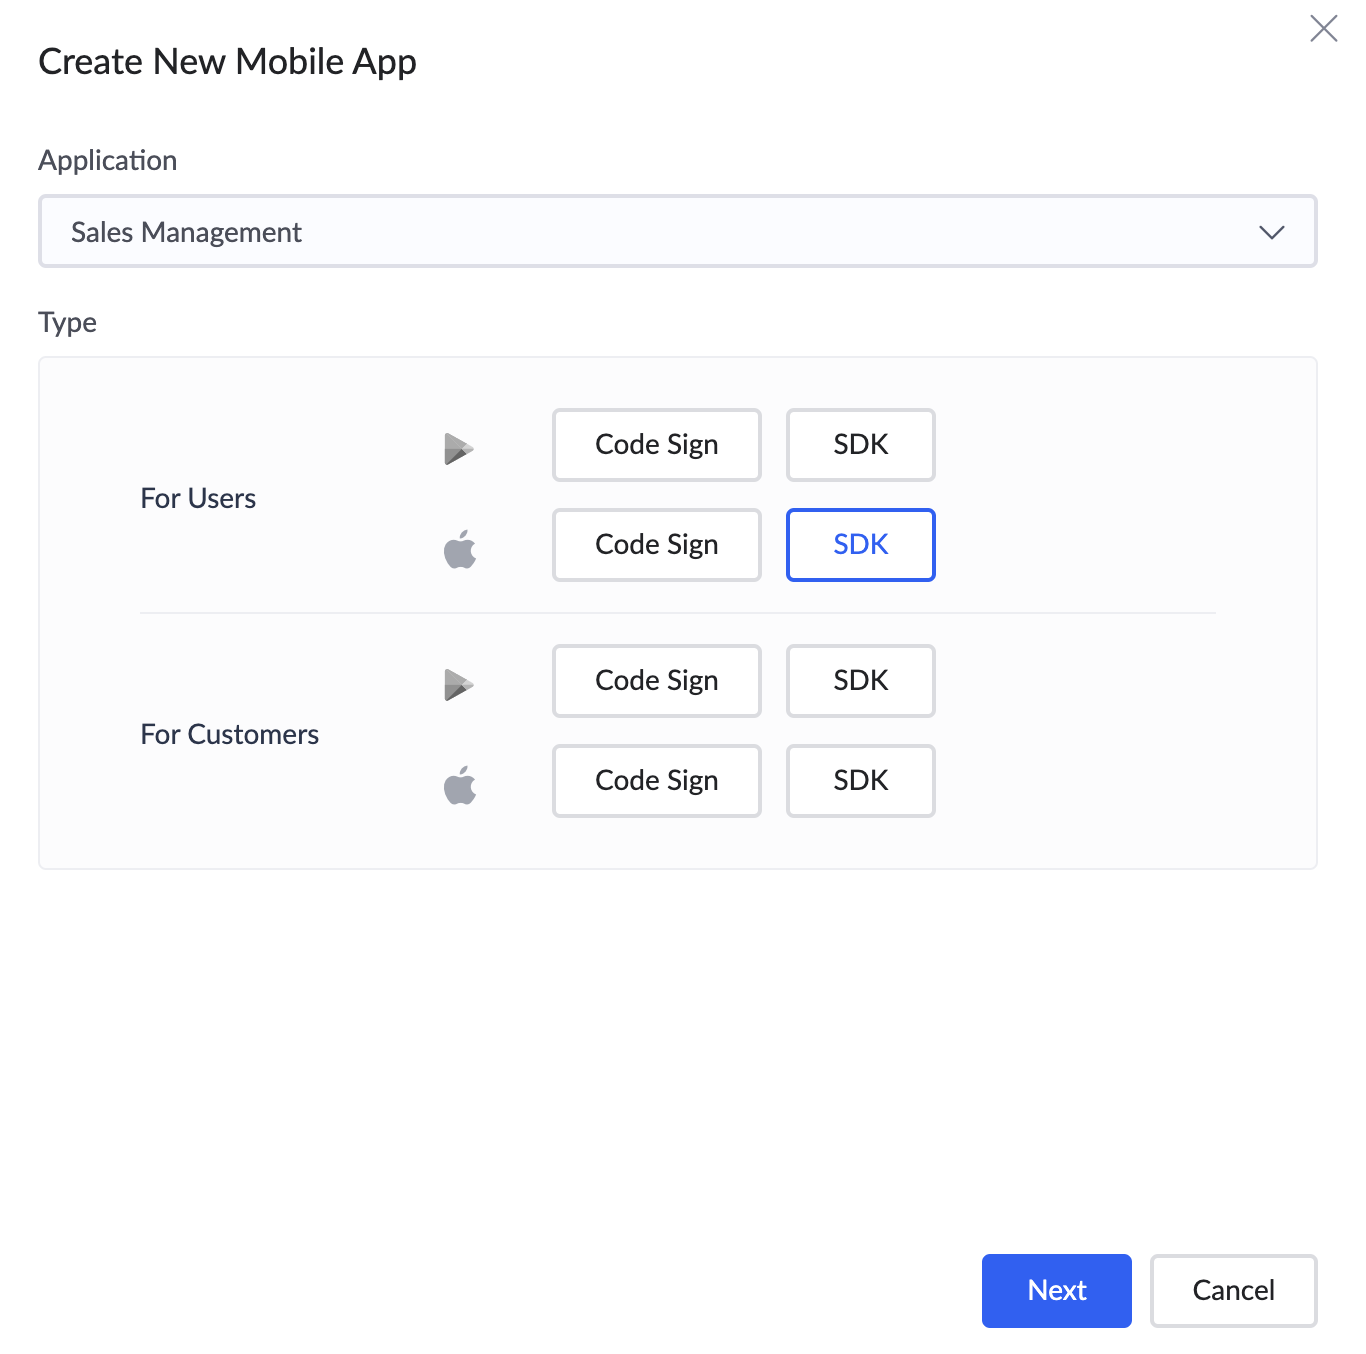Close the Create New Mobile App dialog

coord(1323,28)
